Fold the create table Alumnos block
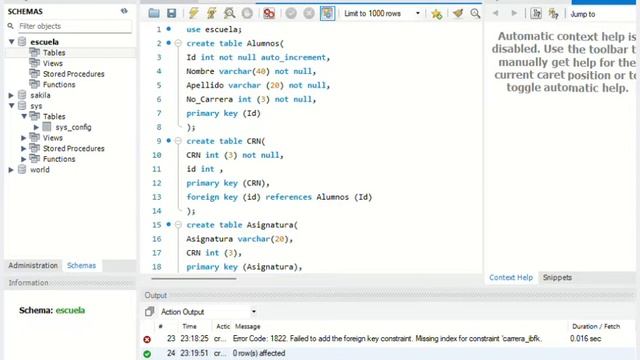The width and height of the screenshot is (640, 360). [x=178, y=43]
